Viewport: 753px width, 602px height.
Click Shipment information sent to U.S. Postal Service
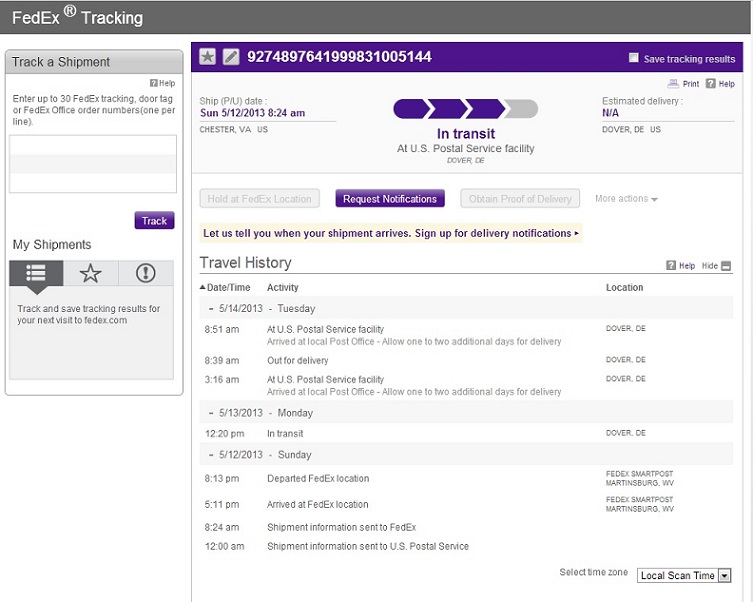point(368,546)
